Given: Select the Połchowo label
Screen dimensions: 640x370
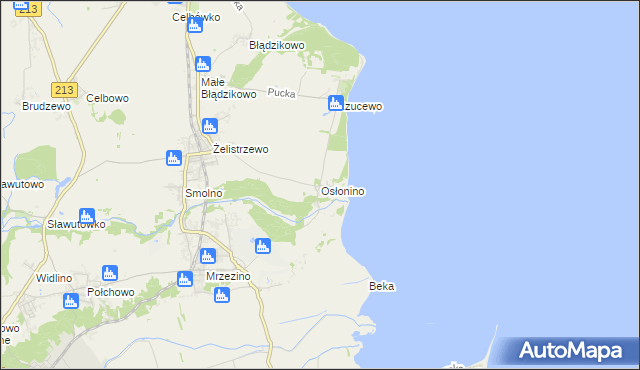Looking at the screenshot, I should click(x=111, y=292).
